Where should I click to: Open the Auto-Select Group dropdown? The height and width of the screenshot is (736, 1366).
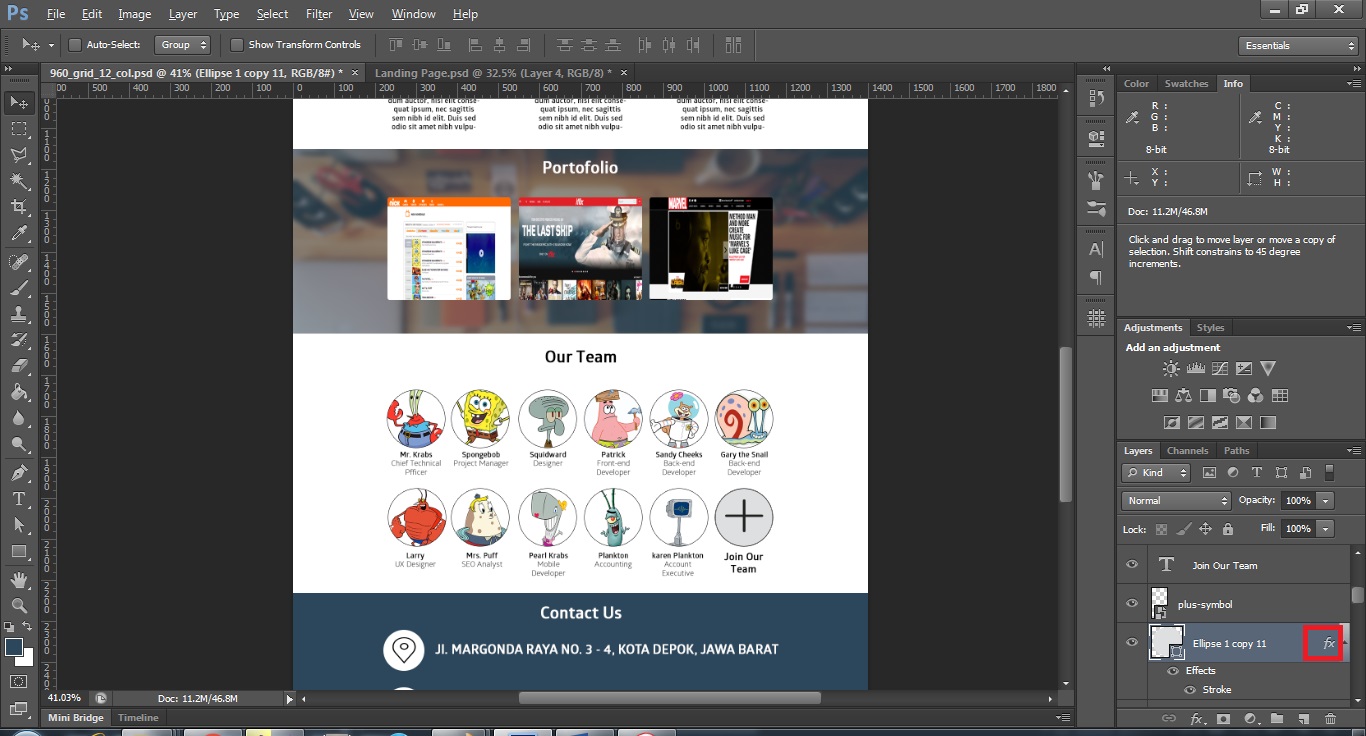coord(183,45)
